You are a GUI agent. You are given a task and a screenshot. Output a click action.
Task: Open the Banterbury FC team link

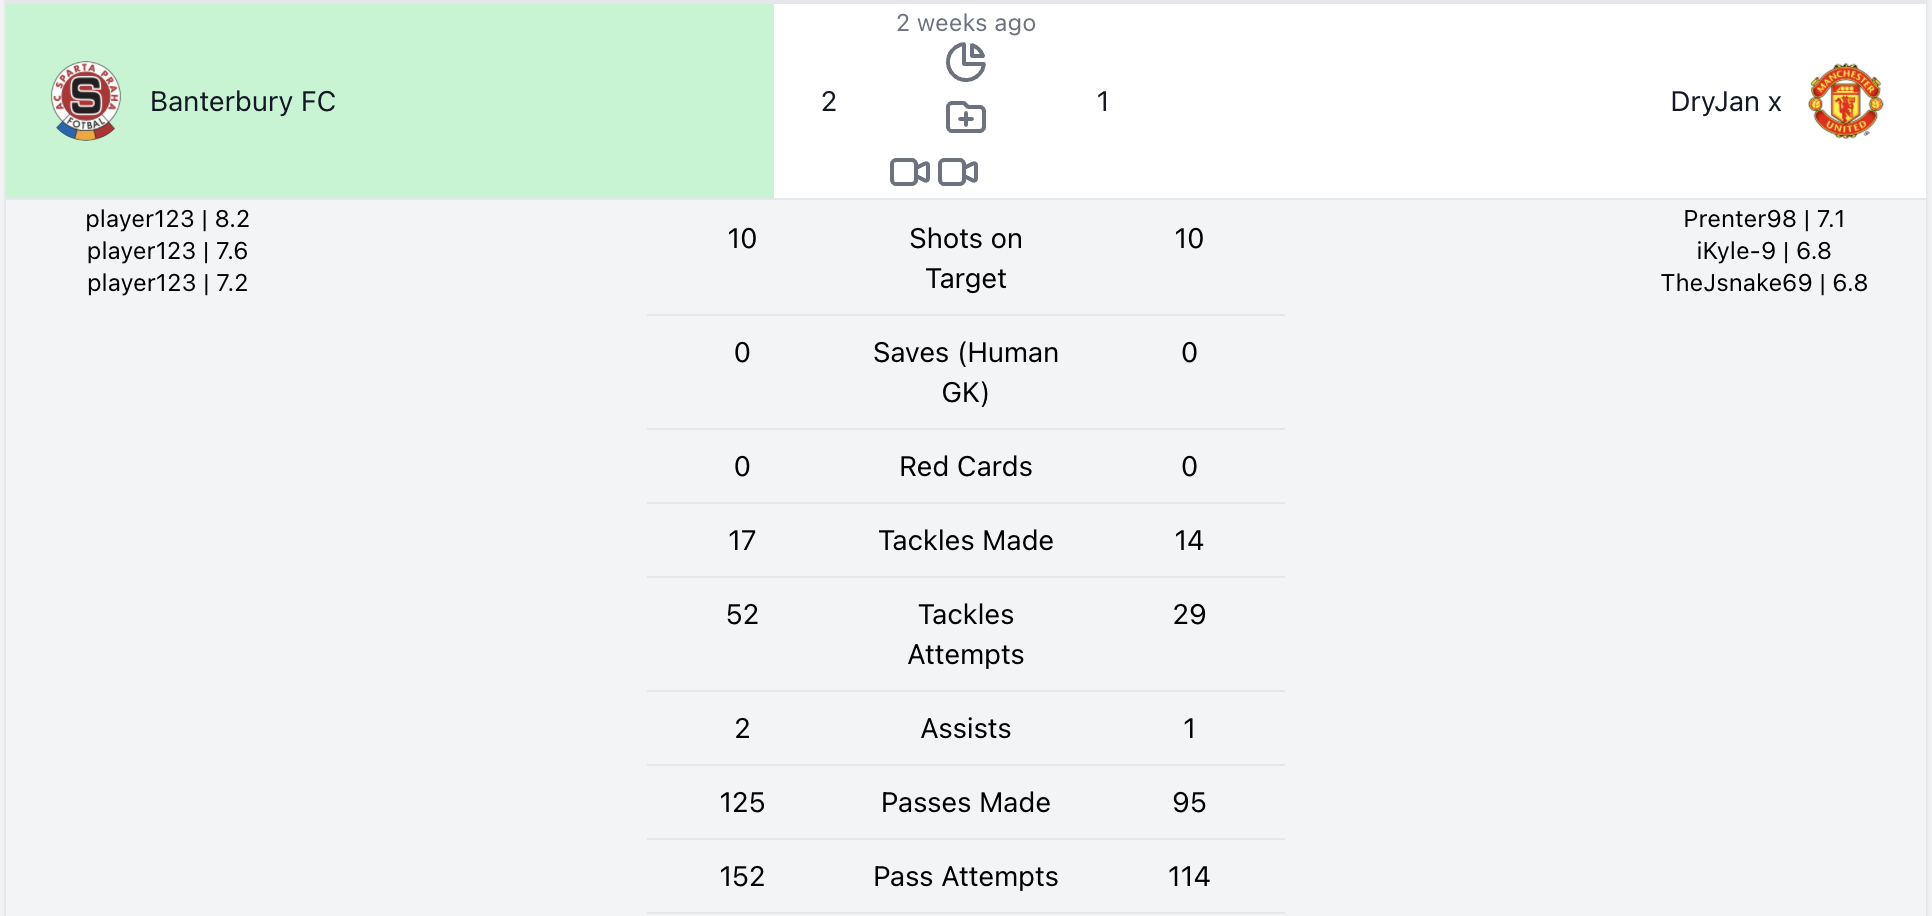pos(243,102)
